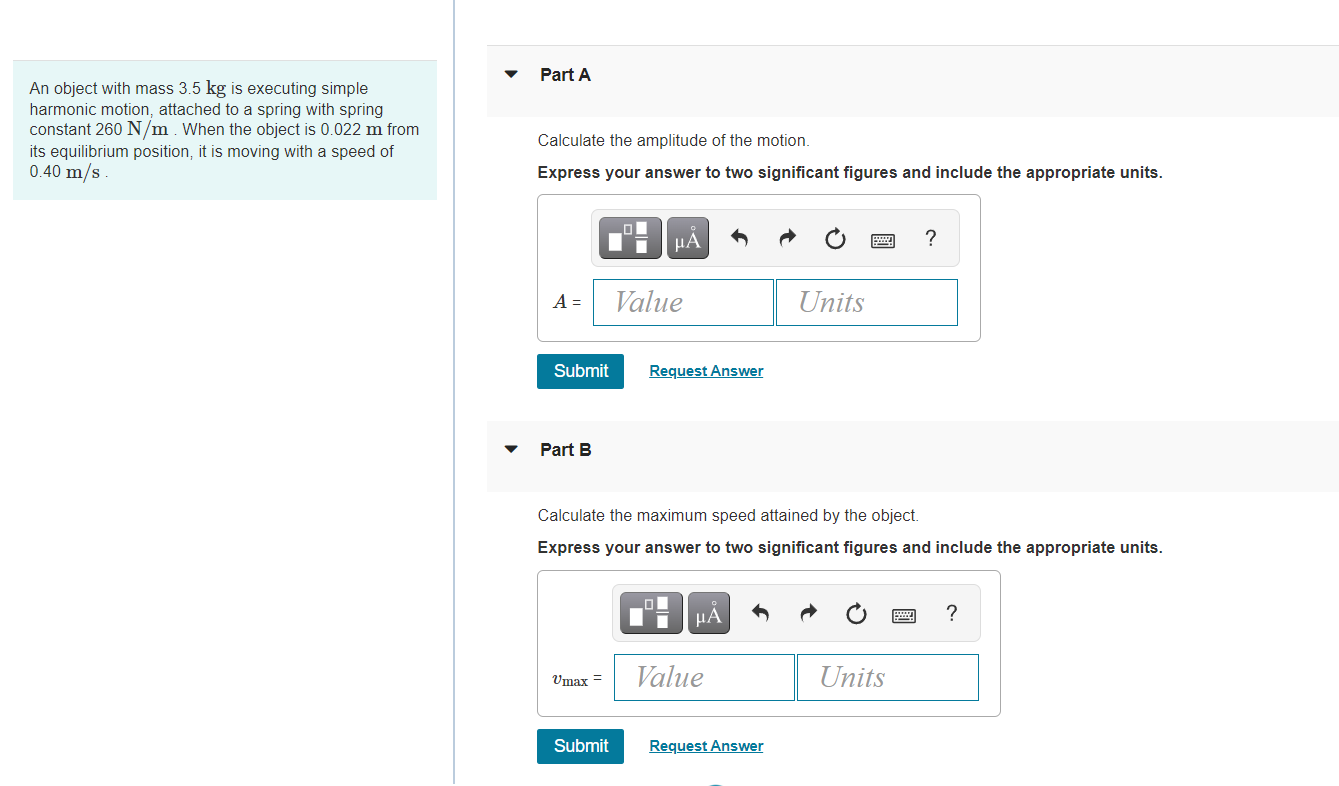Redo entry in Part A toolbar
This screenshot has width=1339, height=786.
pos(787,238)
